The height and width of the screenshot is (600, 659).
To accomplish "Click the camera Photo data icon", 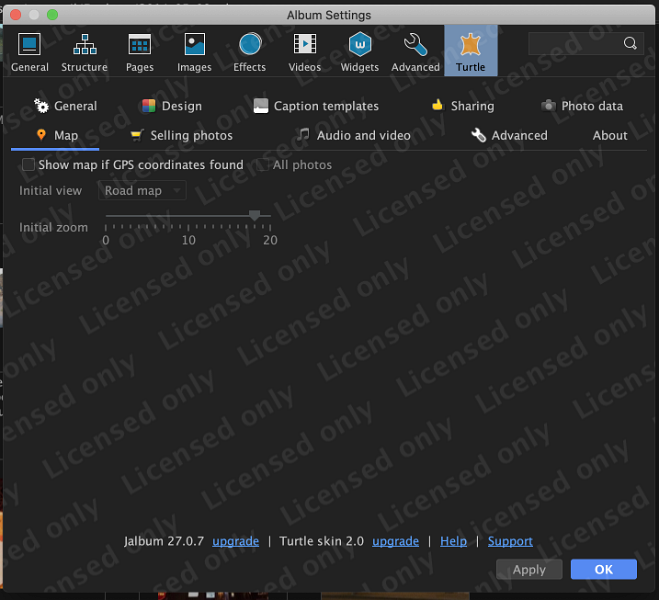I will (x=548, y=105).
